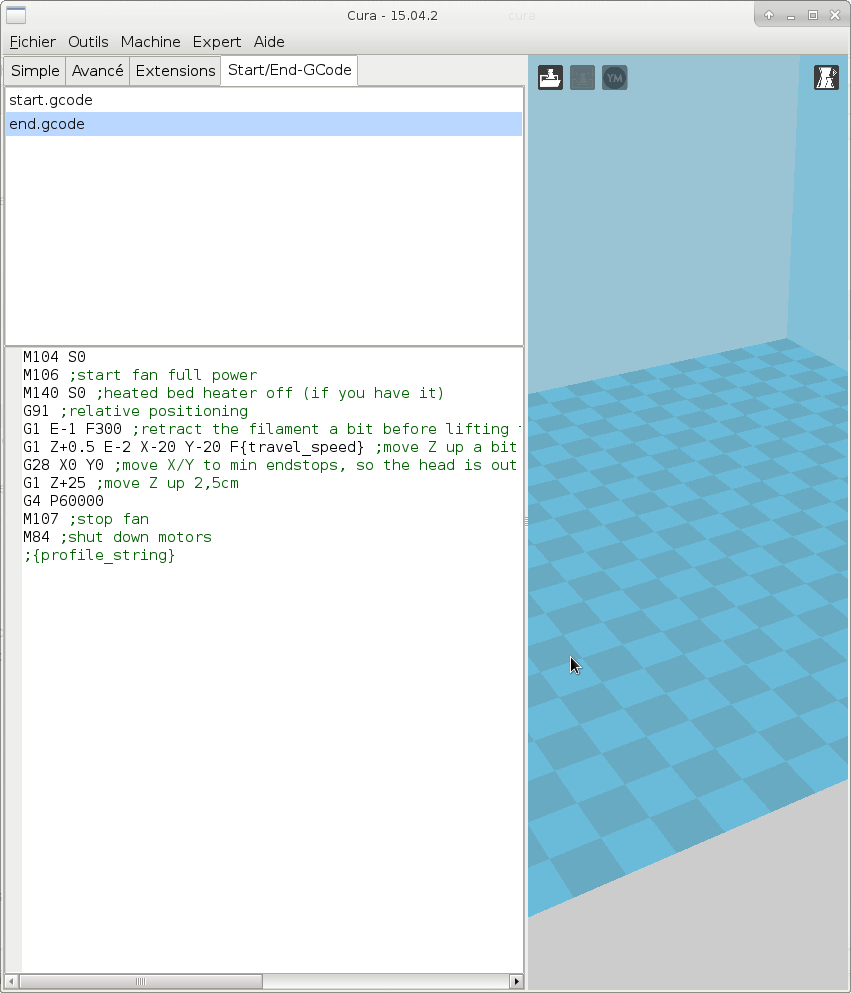This screenshot has width=851, height=993.
Task: Select start.gcode in the list
Action: coord(264,100)
